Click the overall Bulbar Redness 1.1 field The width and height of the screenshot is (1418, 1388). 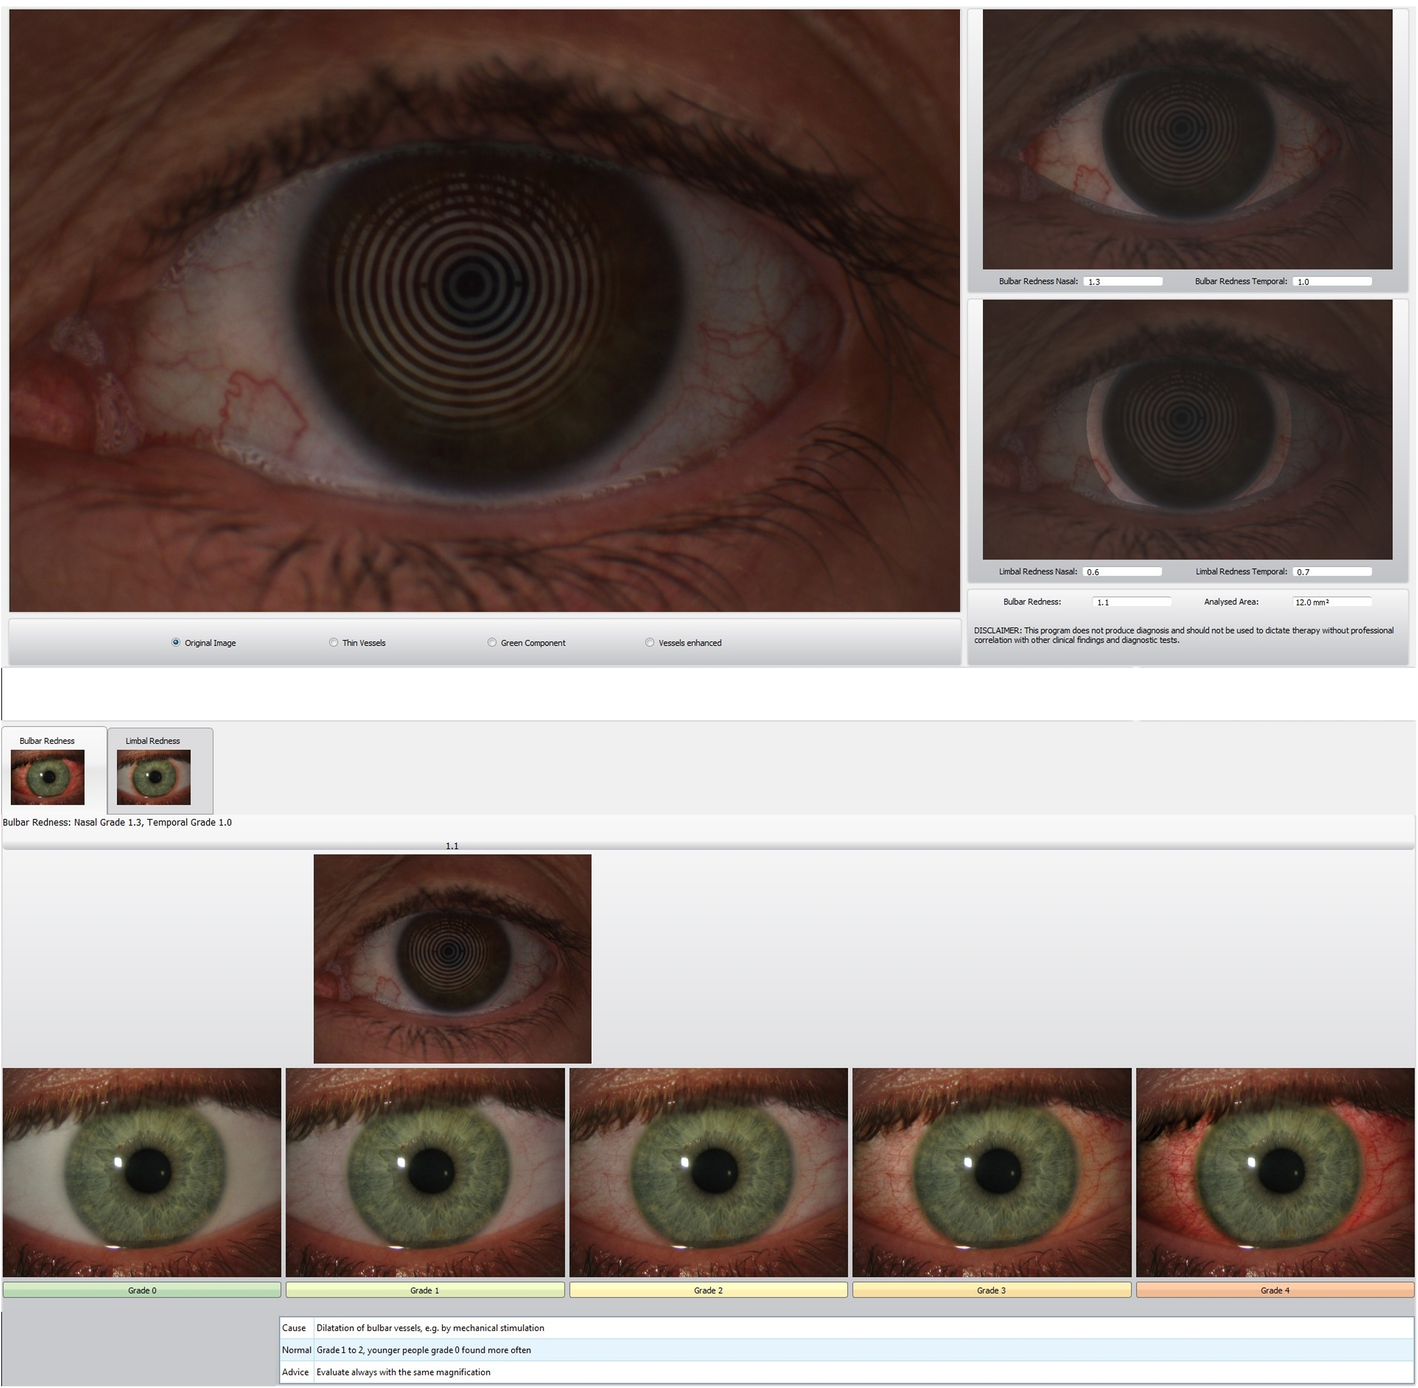pos(1132,602)
